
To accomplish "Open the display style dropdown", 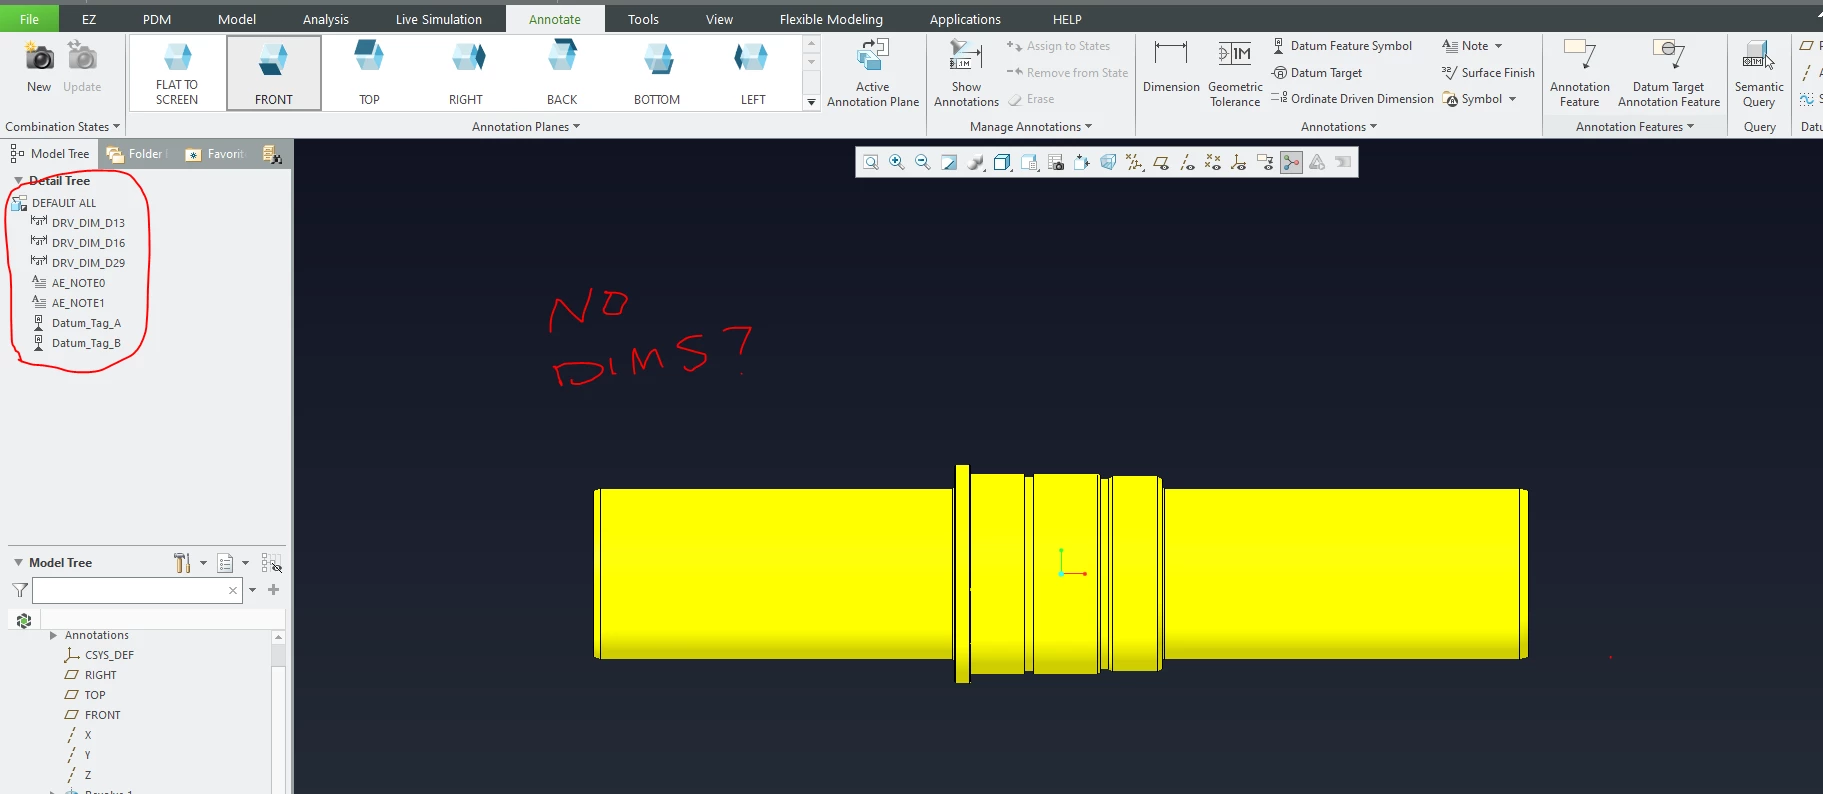I will coord(1002,162).
